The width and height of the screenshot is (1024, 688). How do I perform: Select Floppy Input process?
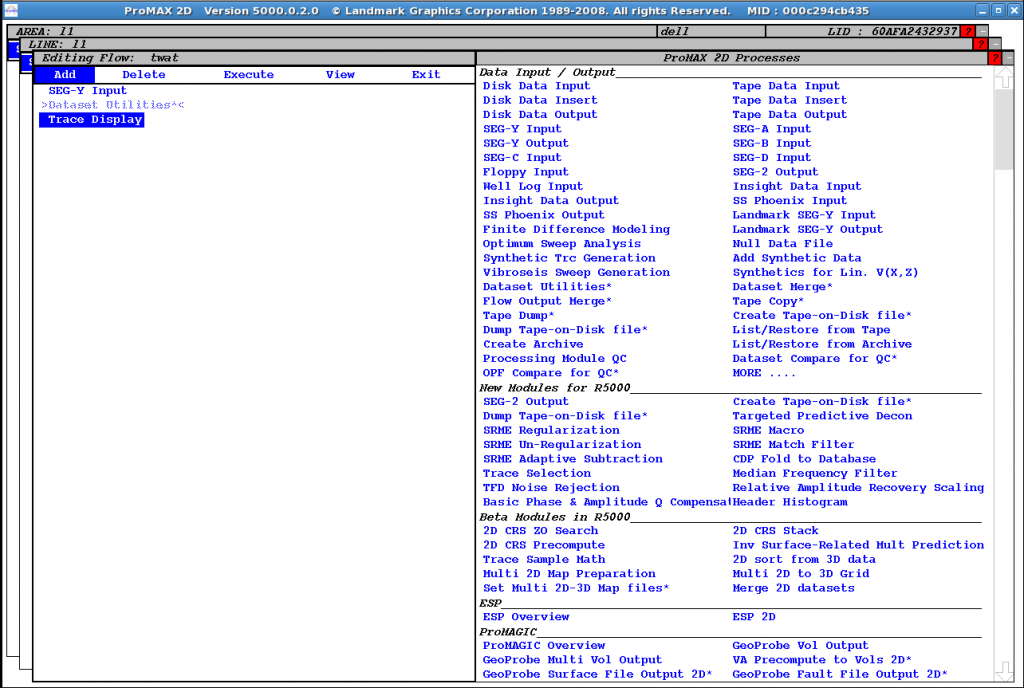(x=526, y=172)
